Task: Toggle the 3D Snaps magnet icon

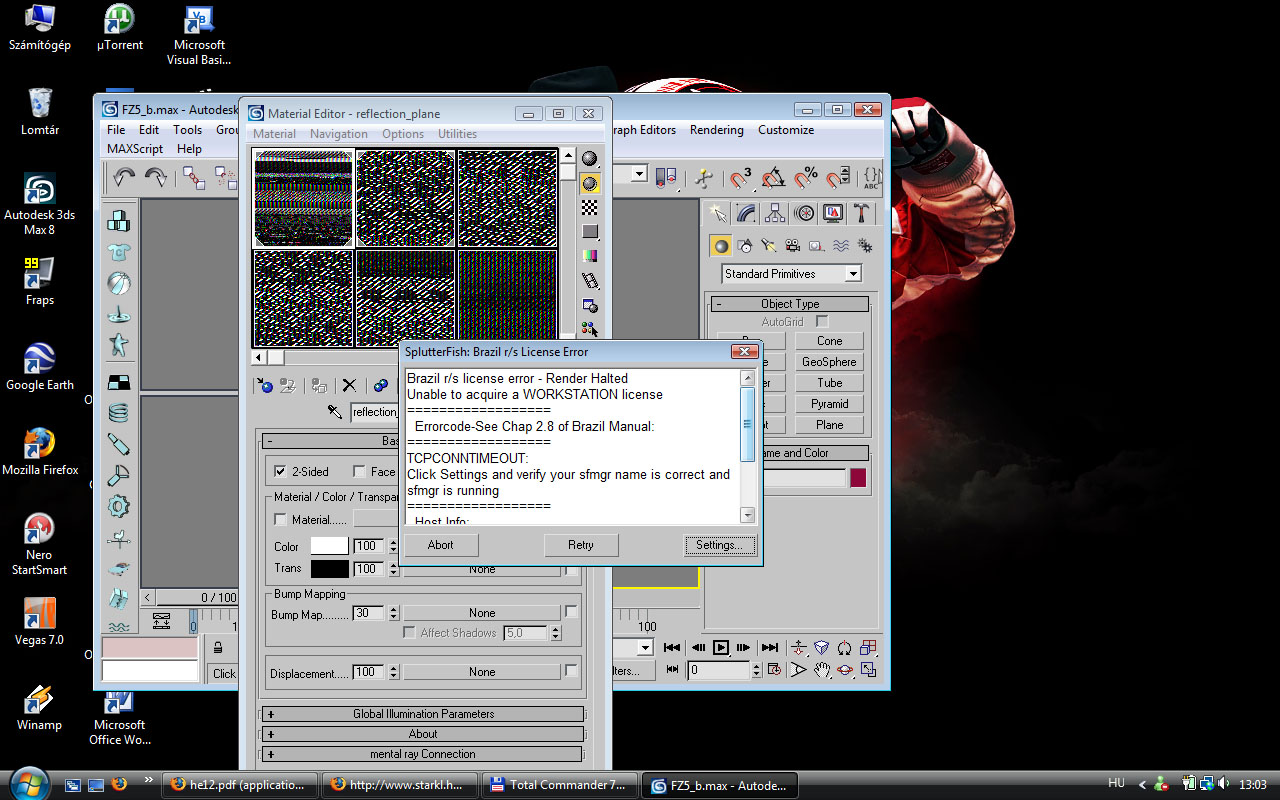Action: pos(741,178)
